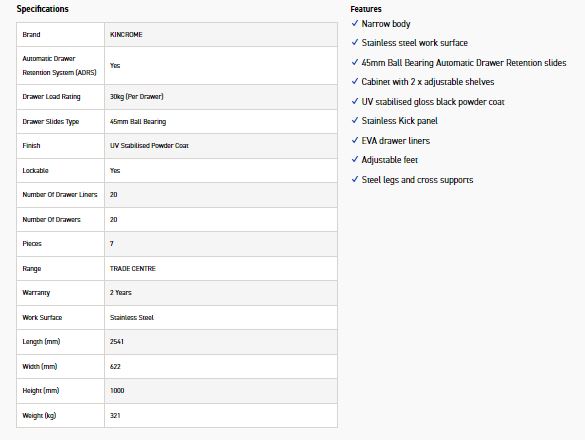
Task: Click the Drawer Load Rating row label
Action: (x=51, y=97)
